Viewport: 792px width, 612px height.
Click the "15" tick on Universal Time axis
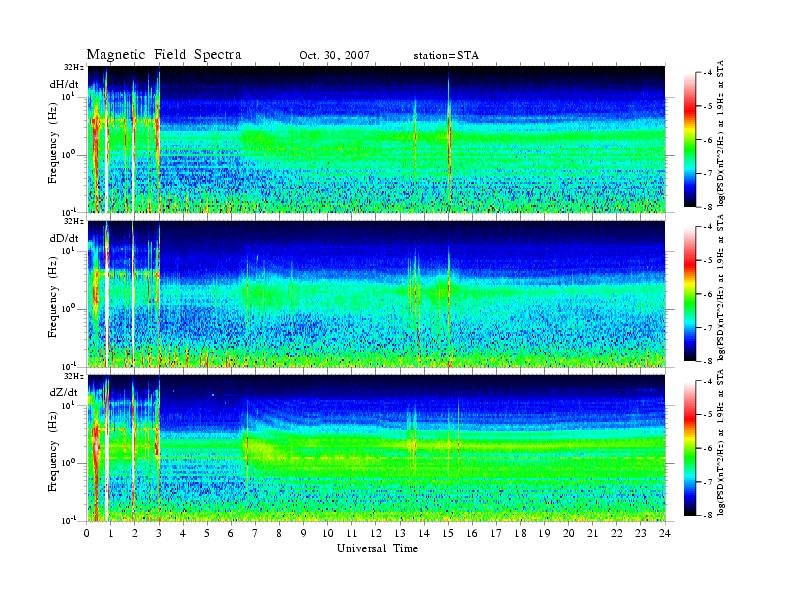[448, 533]
